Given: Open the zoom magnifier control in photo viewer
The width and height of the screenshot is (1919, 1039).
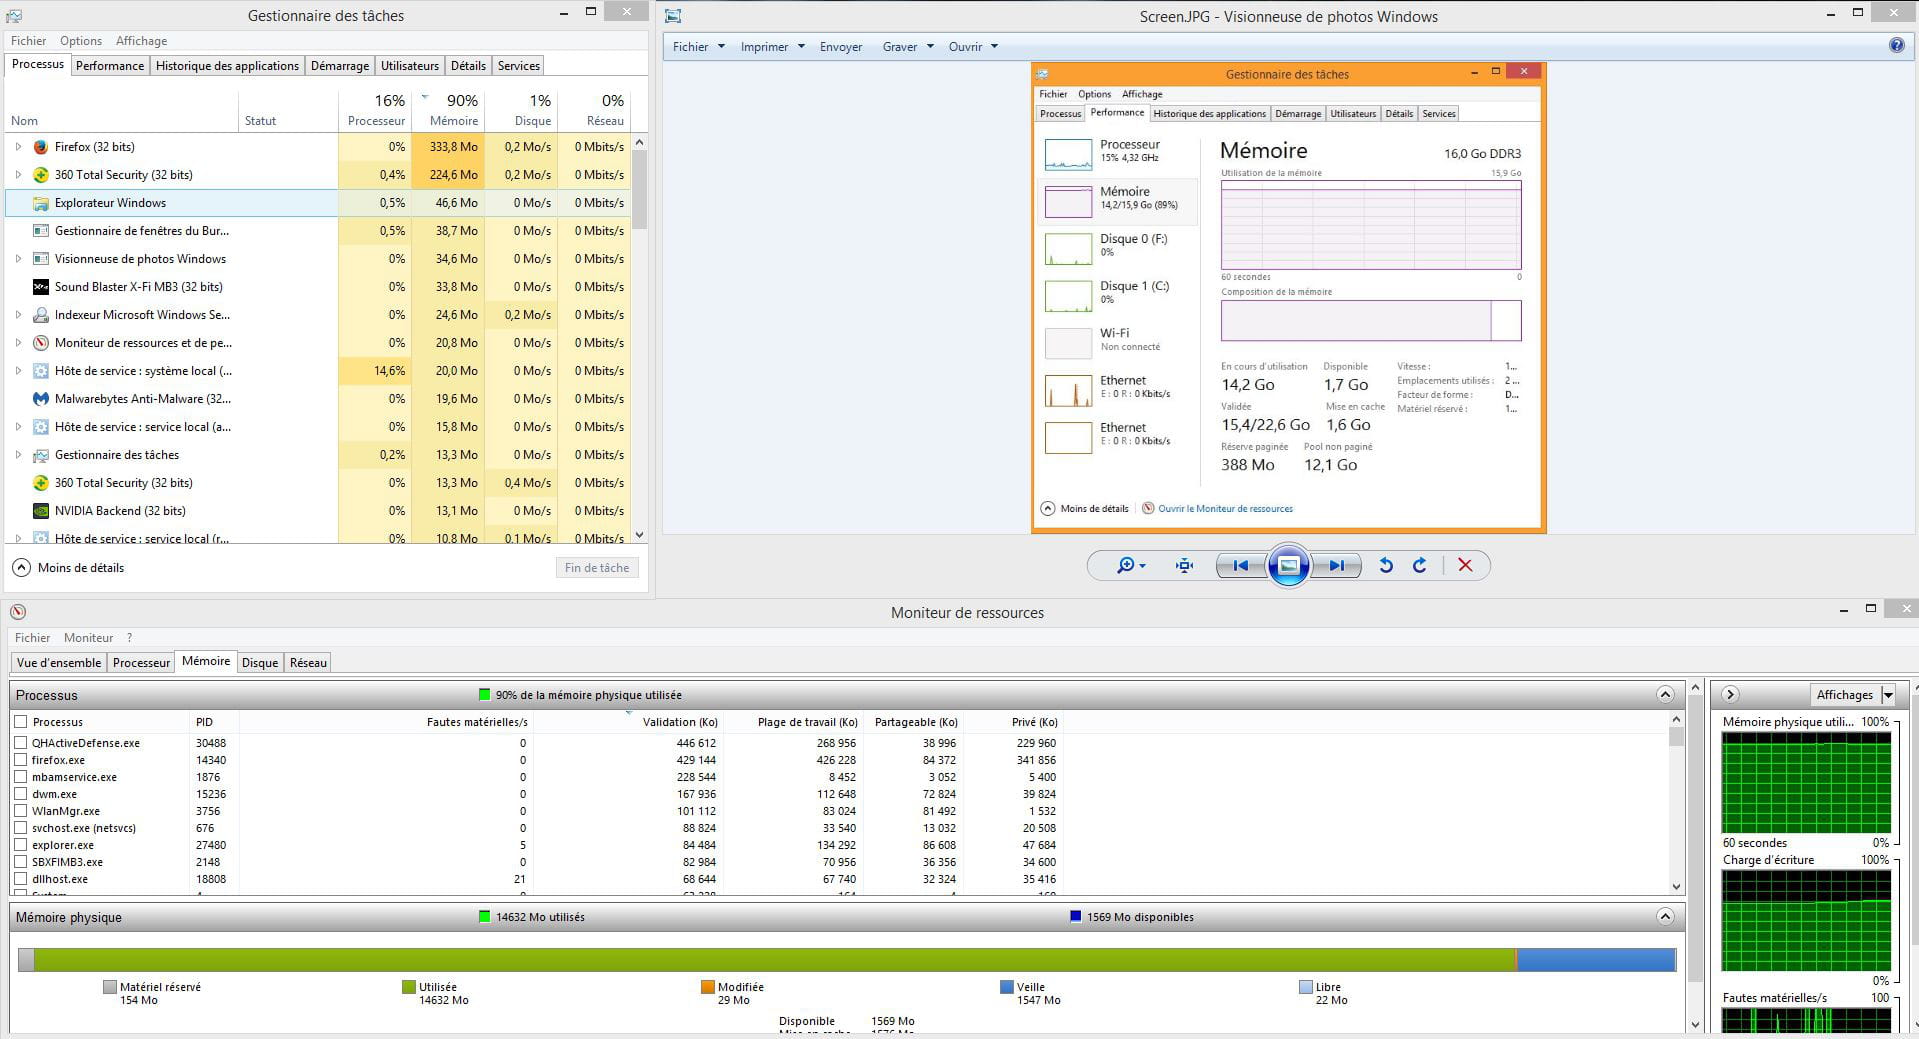Looking at the screenshot, I should click(x=1131, y=566).
